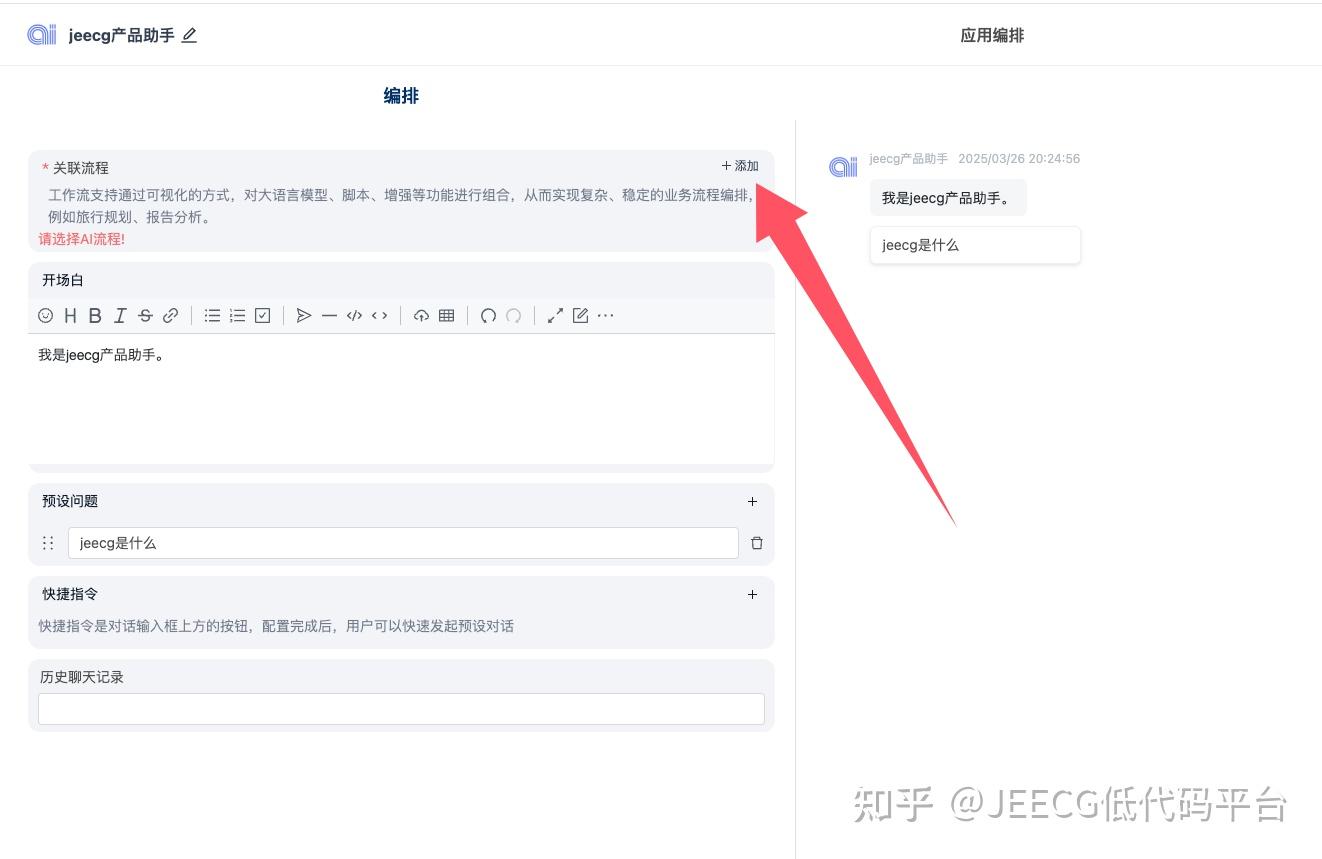The image size is (1322, 859).
Task: Click the jeecg是什么 suggestion in chat preview
Action: [x=975, y=245]
